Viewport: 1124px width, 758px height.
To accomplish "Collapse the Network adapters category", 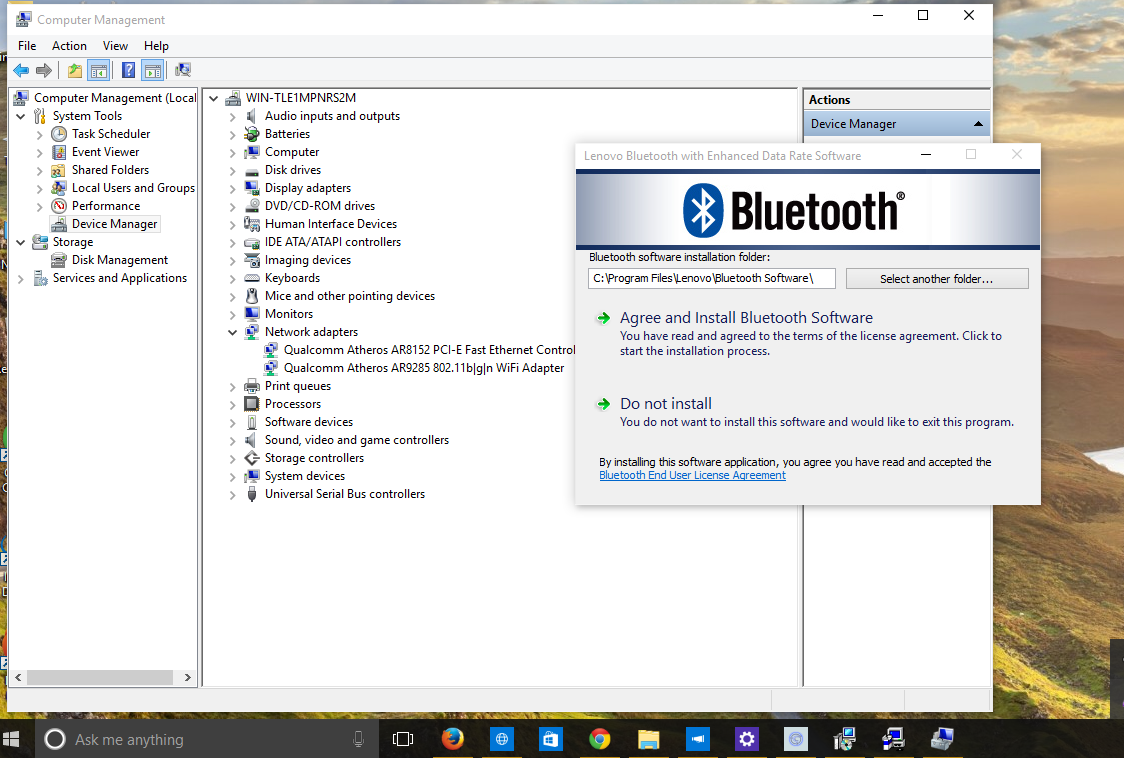I will pyautogui.click(x=232, y=332).
